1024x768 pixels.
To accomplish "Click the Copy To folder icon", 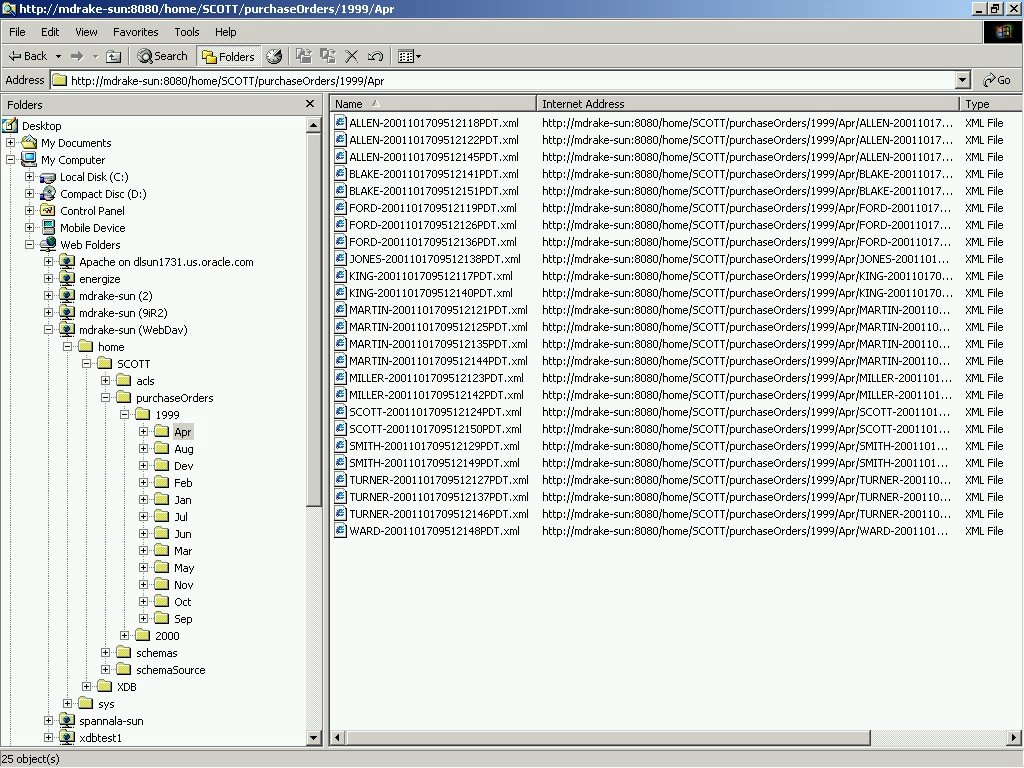I will [328, 57].
